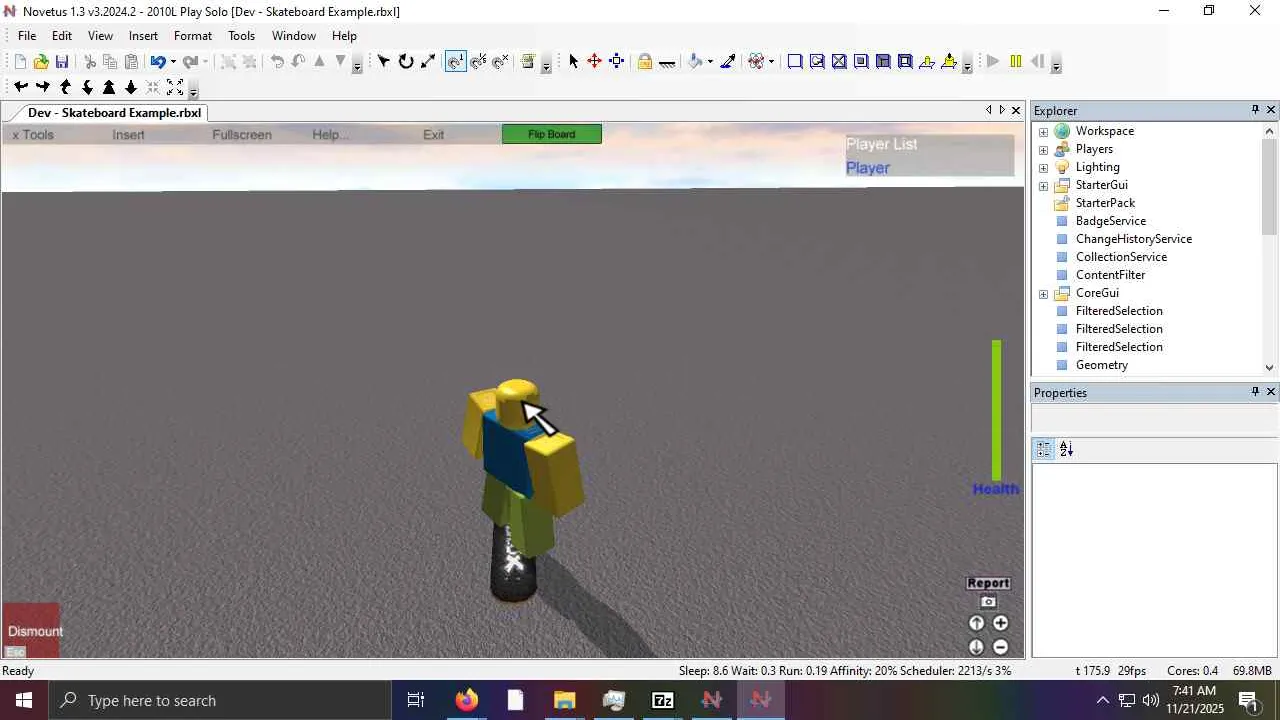Select the diagonal Resize tool
The height and width of the screenshot is (720, 1280).
[428, 62]
